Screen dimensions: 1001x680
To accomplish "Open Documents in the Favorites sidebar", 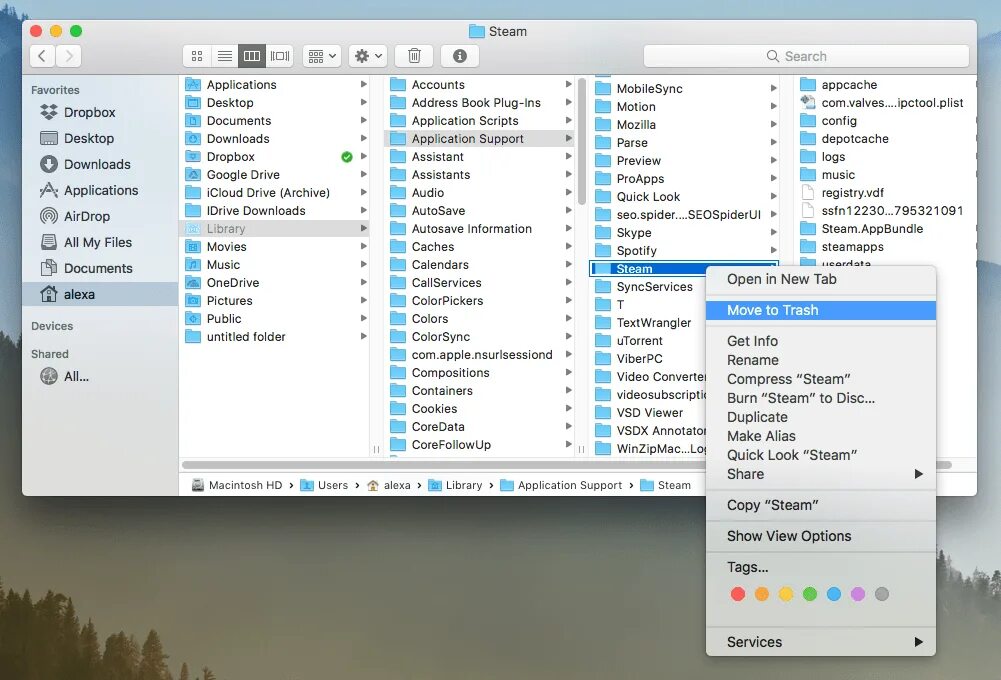I will (98, 269).
